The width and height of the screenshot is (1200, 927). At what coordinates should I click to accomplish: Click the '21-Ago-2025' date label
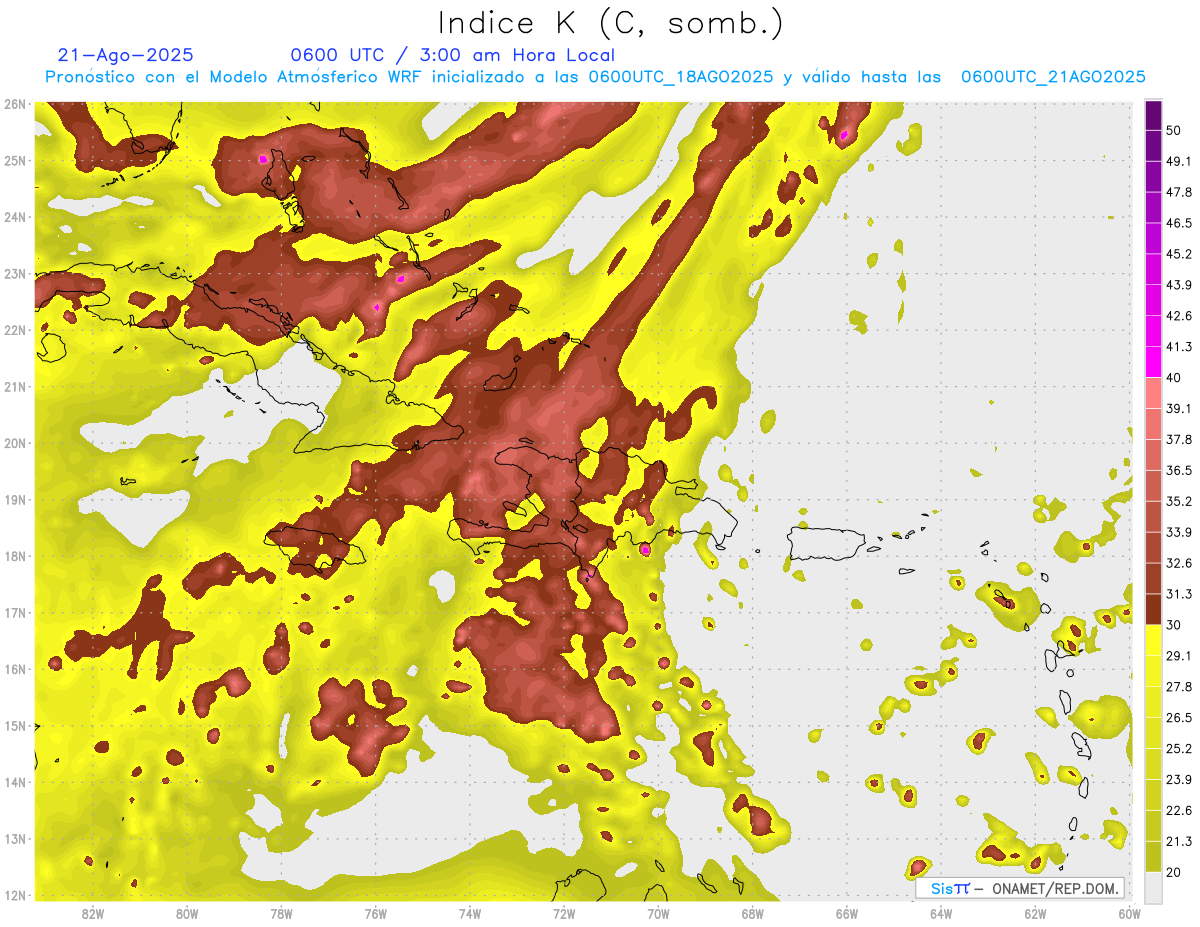pos(126,55)
